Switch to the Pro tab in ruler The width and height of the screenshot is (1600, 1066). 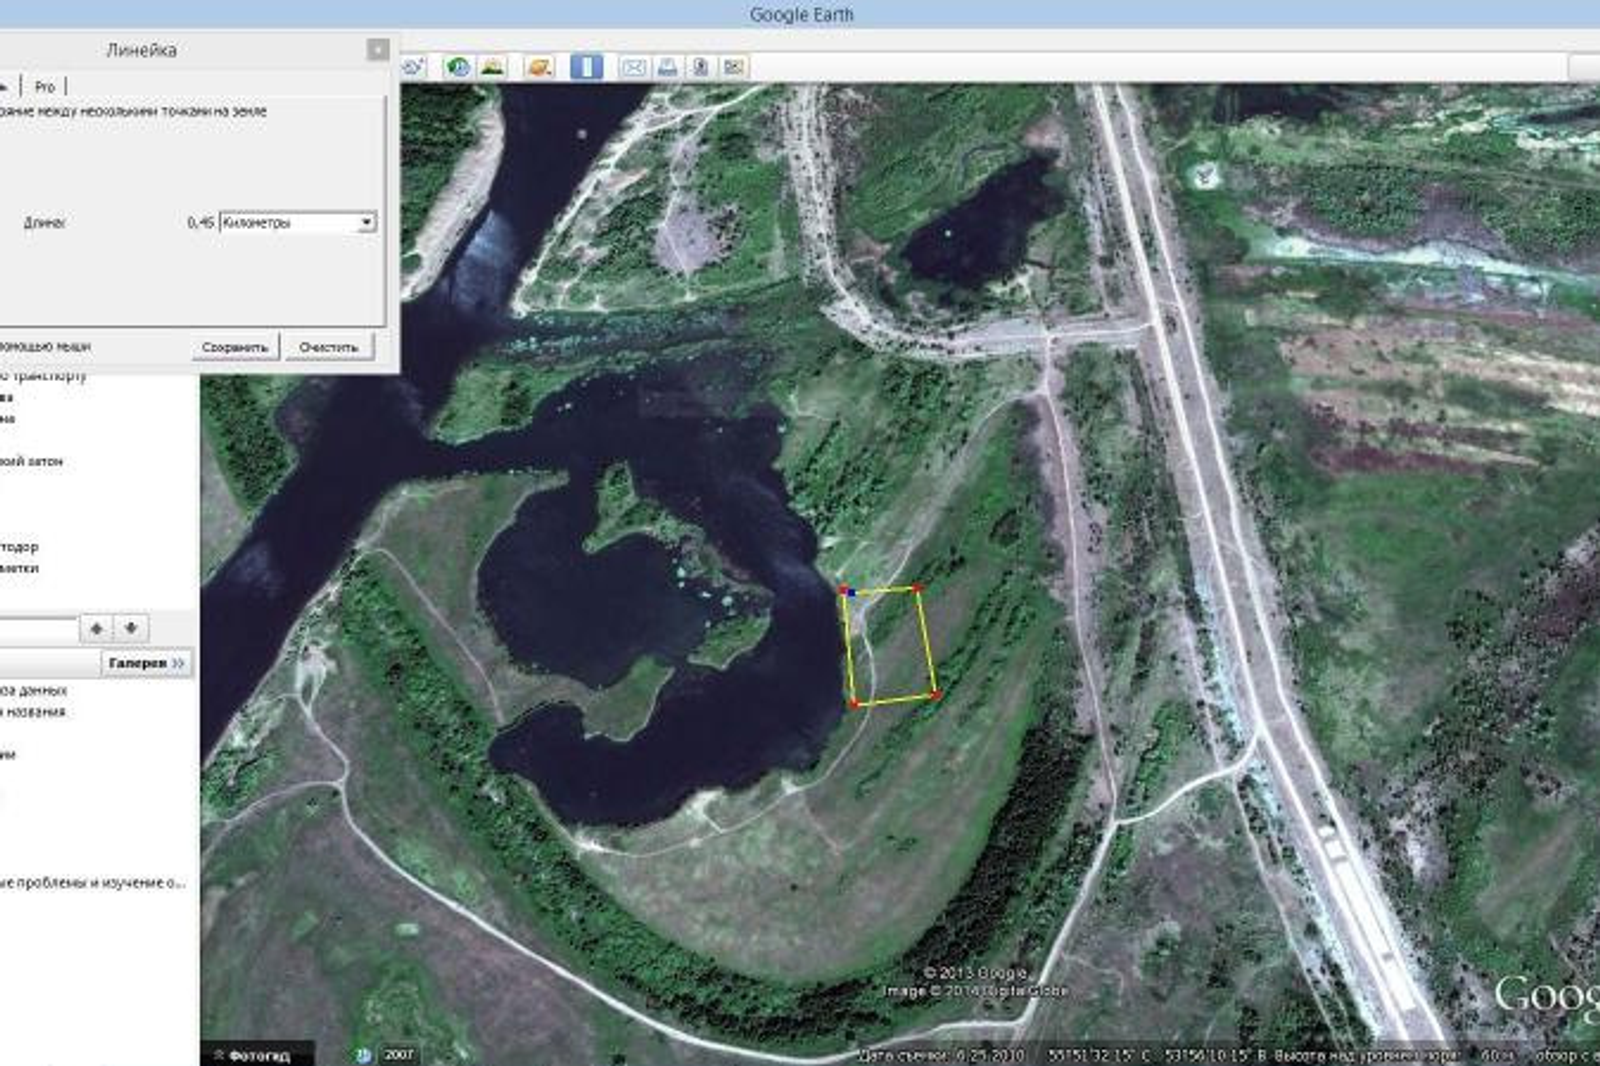tap(45, 87)
